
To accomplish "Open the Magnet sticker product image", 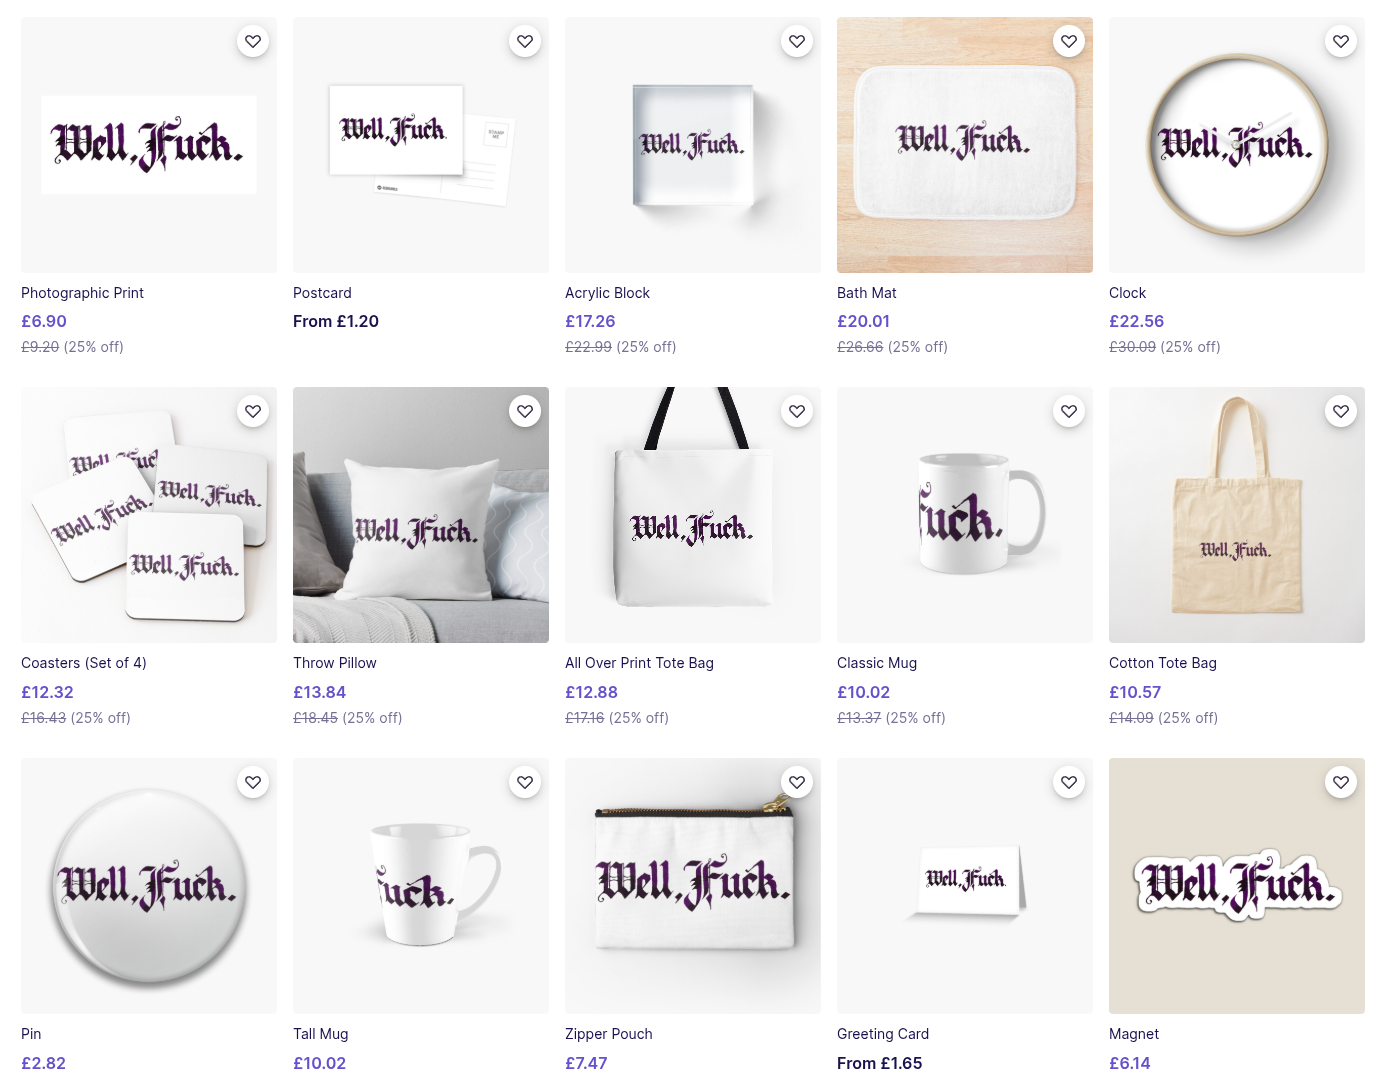I will click(1237, 886).
